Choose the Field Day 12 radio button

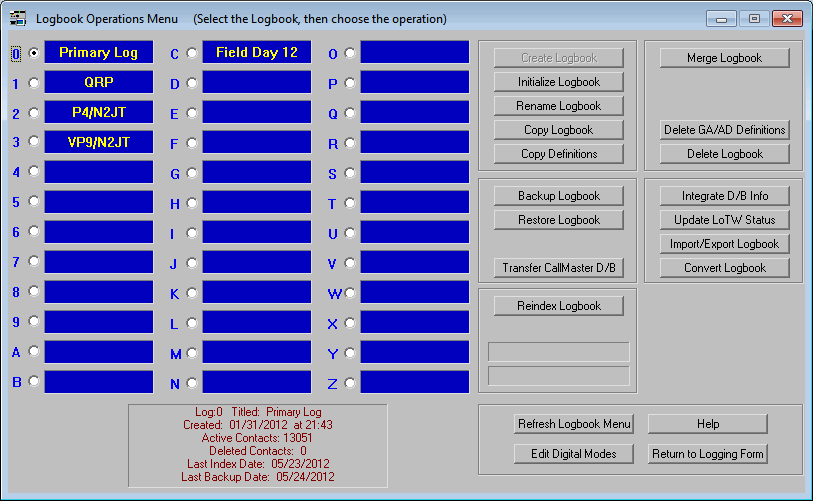point(192,53)
